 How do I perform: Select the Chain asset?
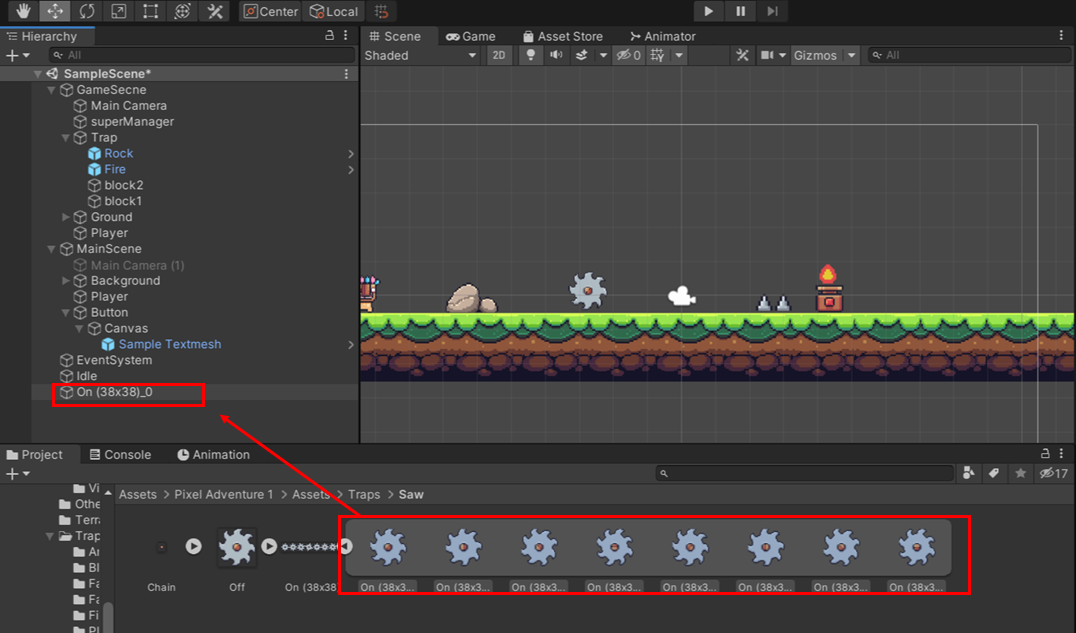[x=161, y=547]
